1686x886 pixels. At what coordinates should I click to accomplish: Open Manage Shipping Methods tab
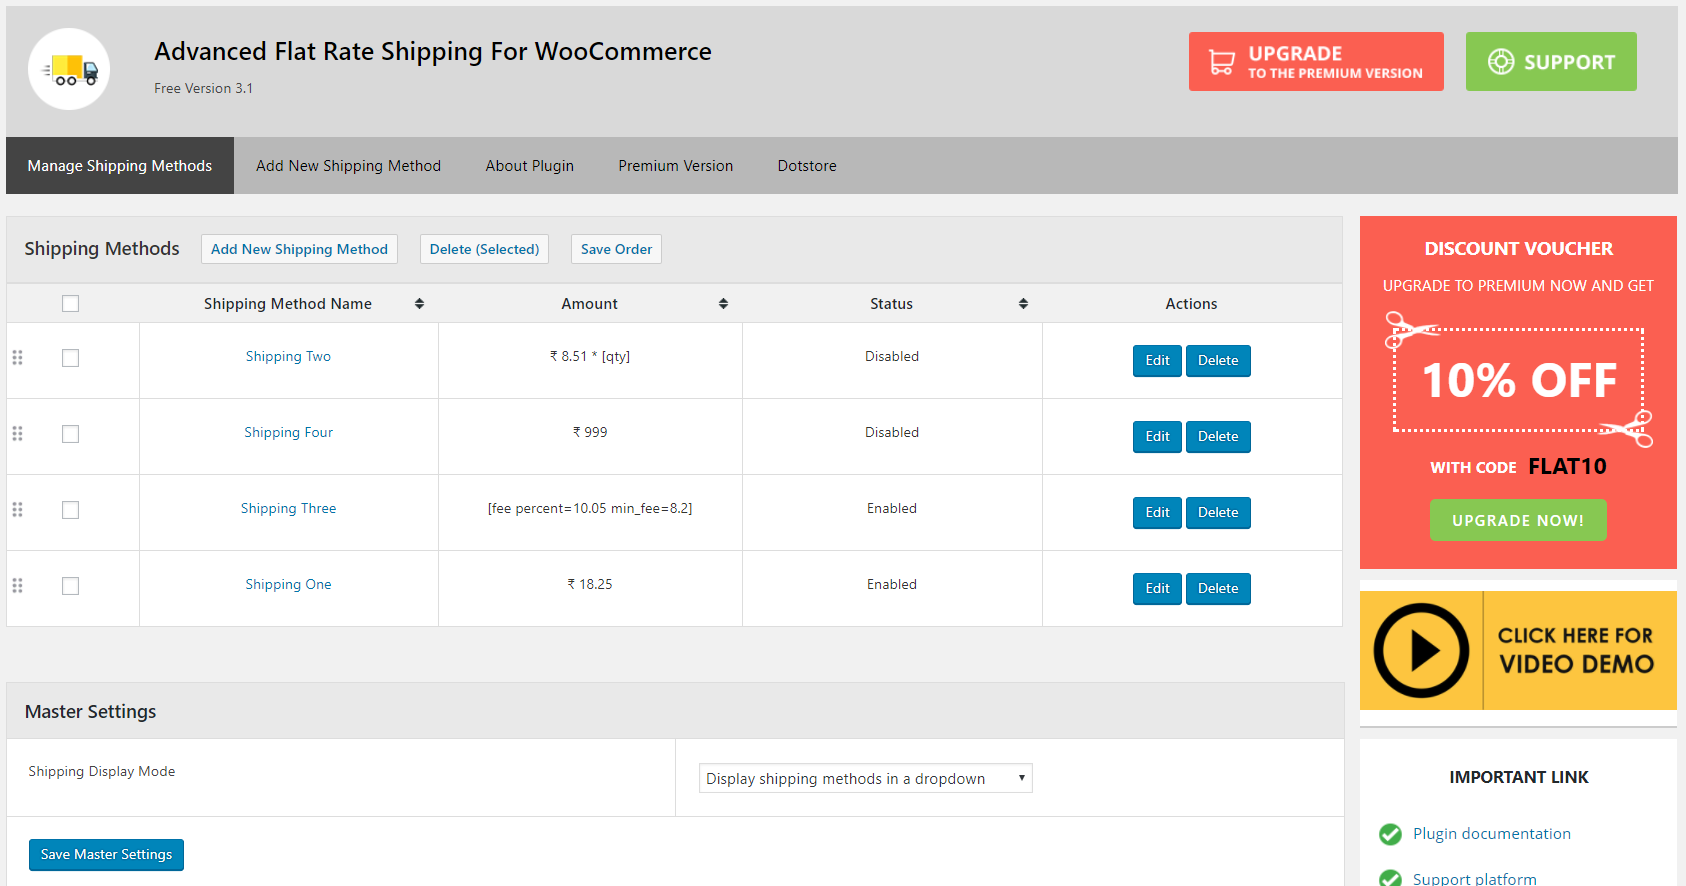pos(120,166)
